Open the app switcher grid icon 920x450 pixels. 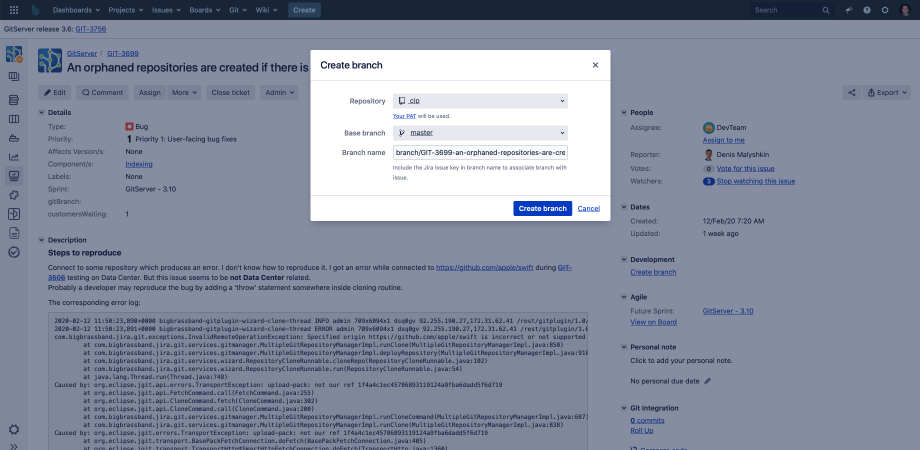(14, 10)
